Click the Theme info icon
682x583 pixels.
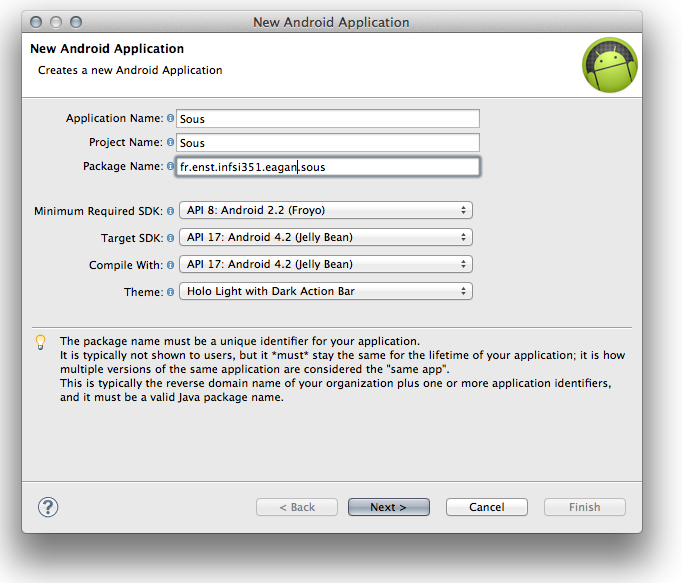coord(170,292)
